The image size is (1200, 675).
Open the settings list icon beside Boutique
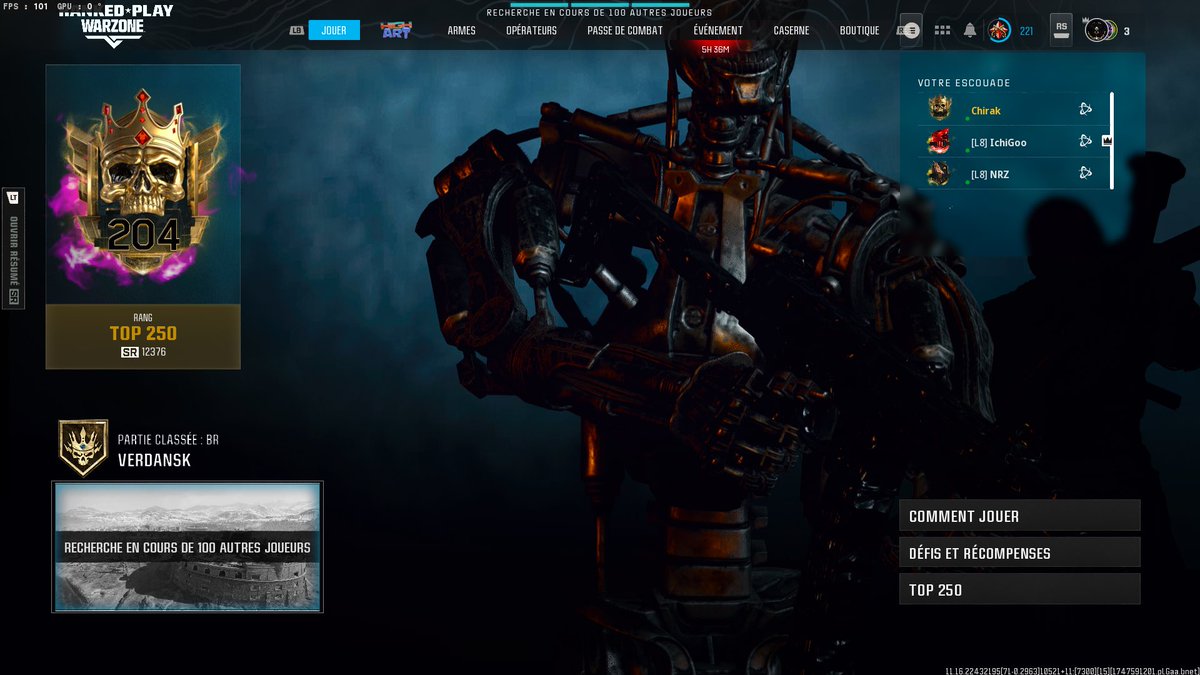pos(911,30)
